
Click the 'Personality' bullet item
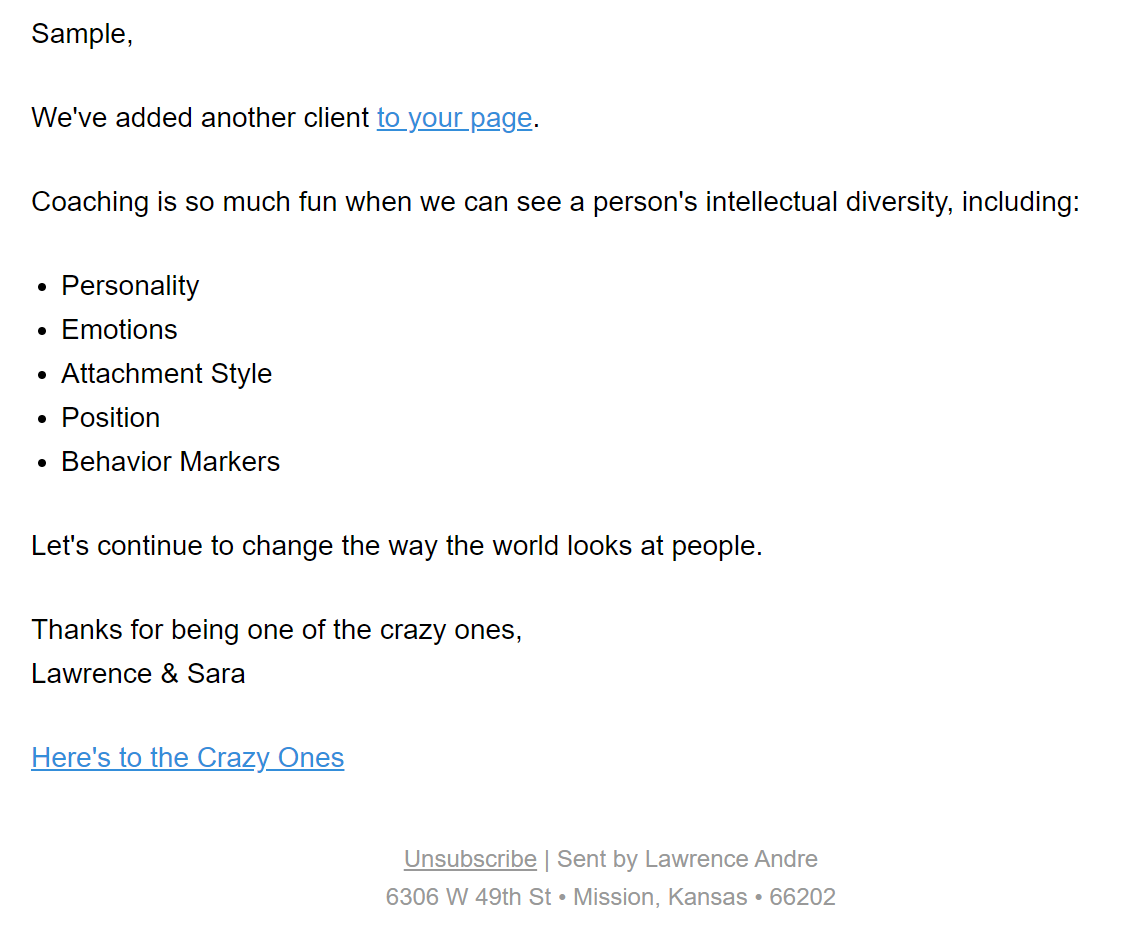(130, 286)
